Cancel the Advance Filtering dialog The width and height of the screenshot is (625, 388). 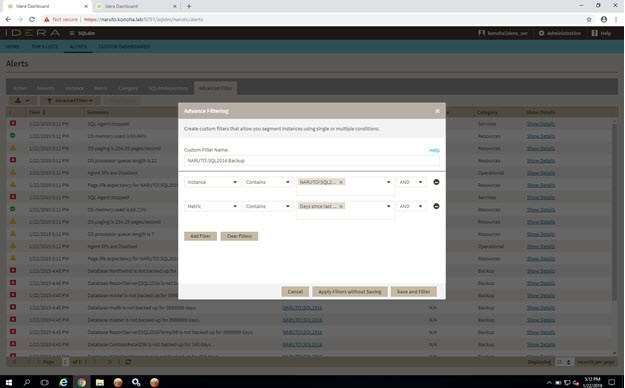point(295,291)
